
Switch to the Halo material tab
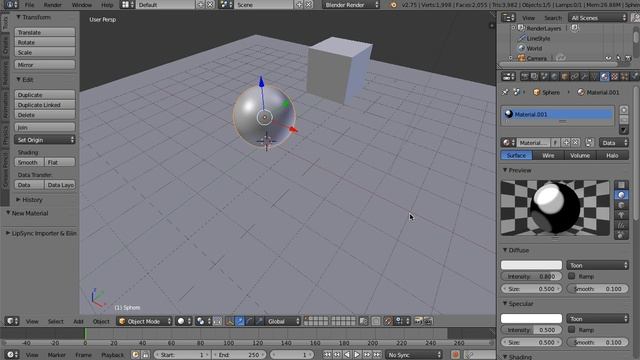point(612,156)
